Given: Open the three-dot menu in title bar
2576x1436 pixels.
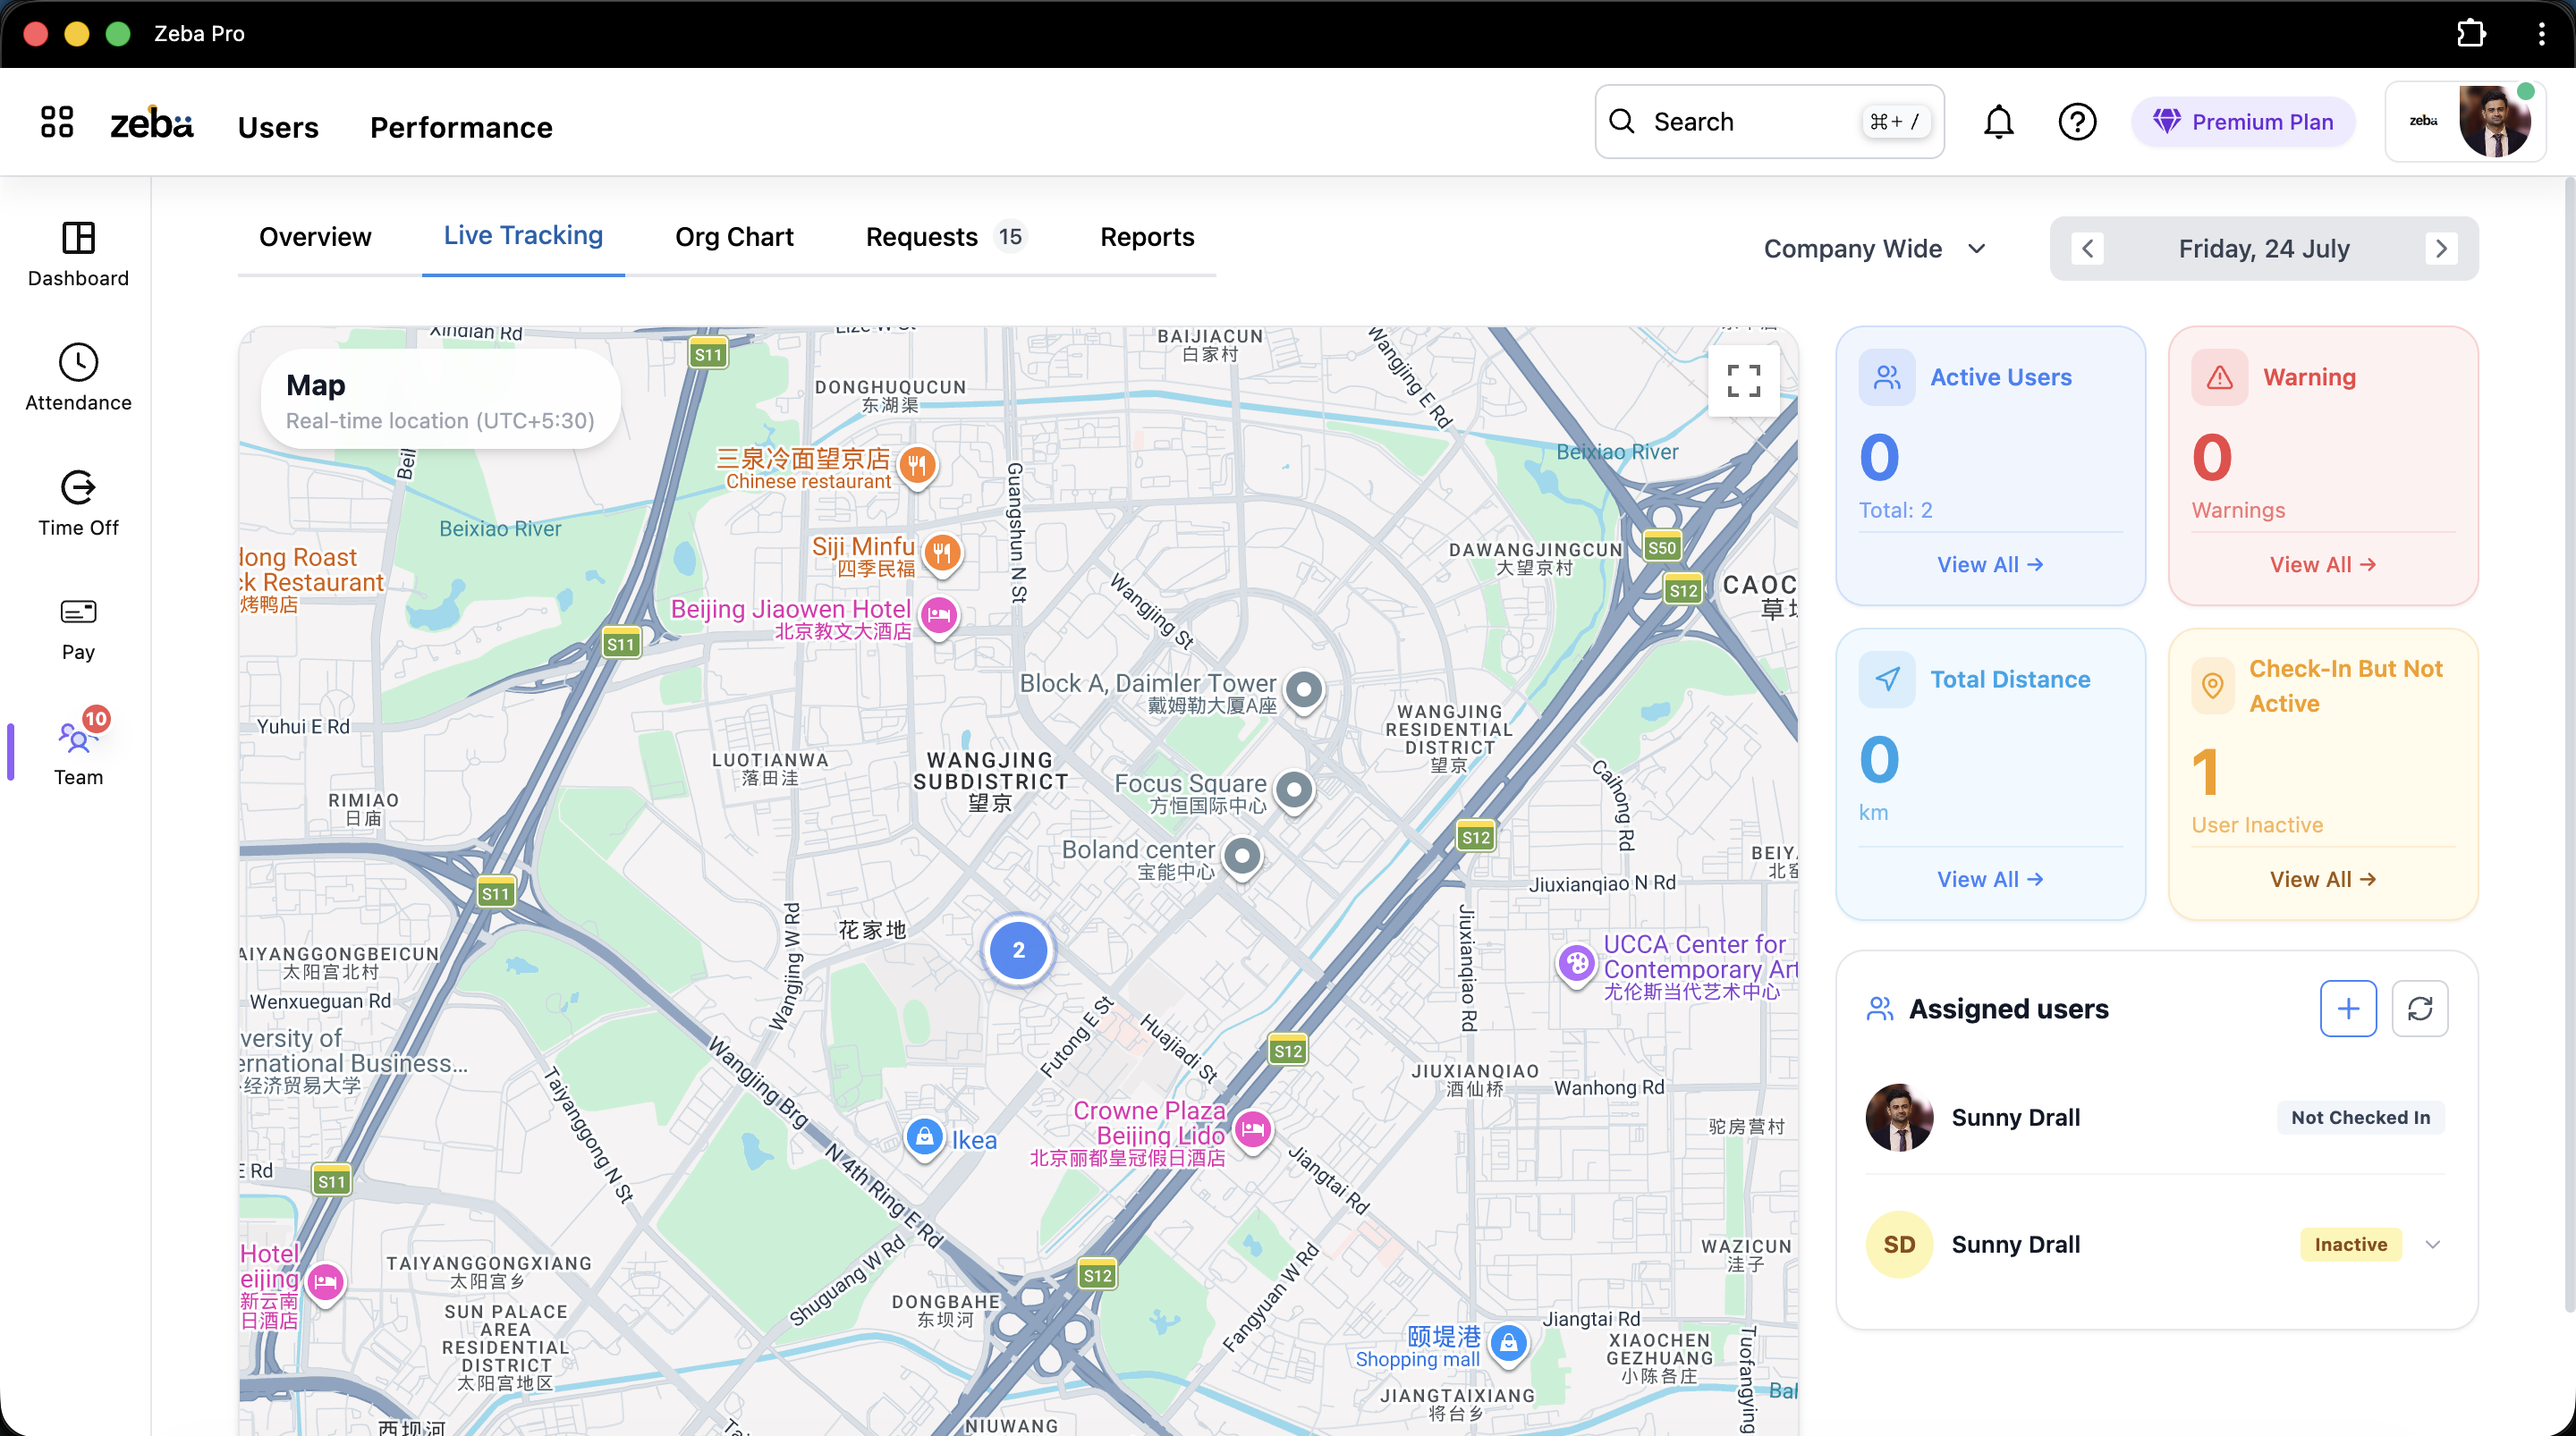Looking at the screenshot, I should pos(2541,33).
